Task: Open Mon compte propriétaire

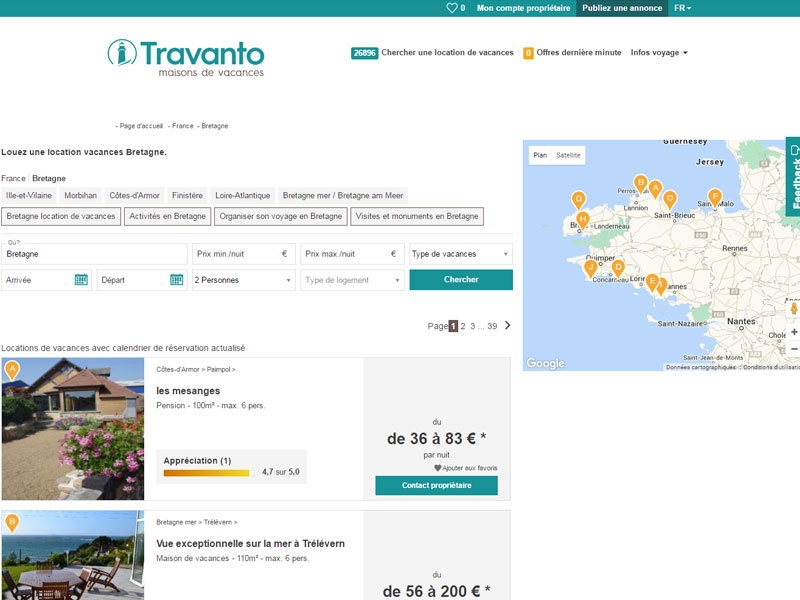Action: (523, 8)
